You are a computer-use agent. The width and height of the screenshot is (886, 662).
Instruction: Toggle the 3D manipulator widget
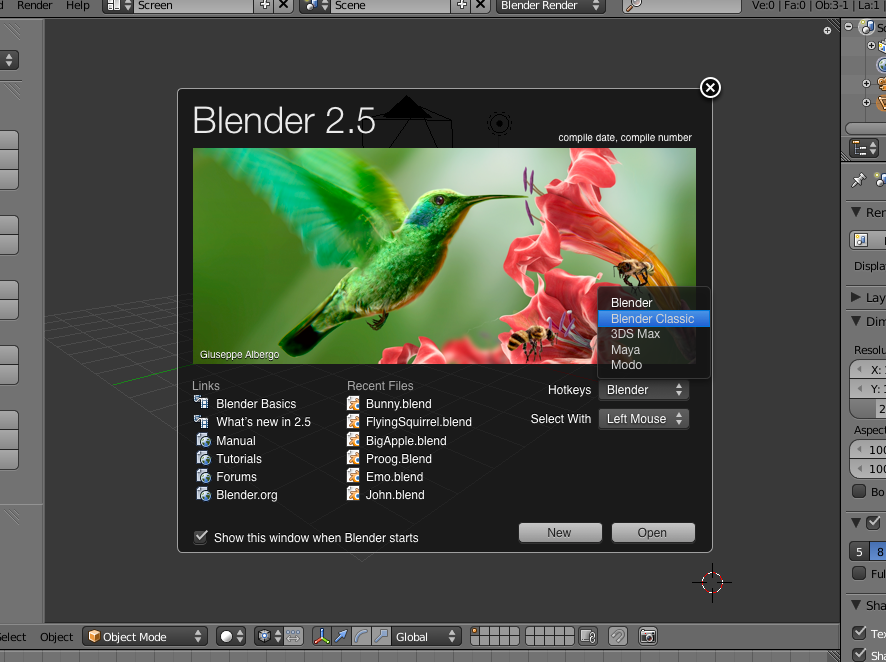(x=321, y=637)
